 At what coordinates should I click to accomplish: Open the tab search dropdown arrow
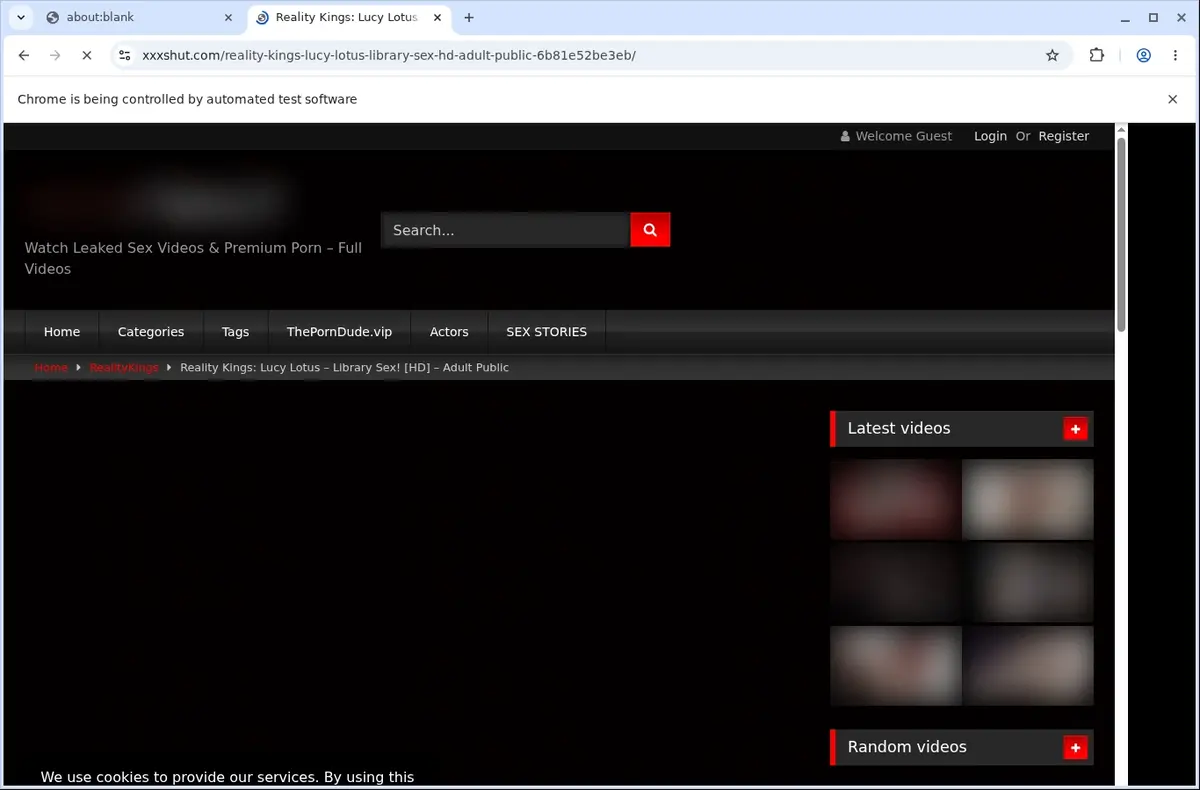coord(21,17)
